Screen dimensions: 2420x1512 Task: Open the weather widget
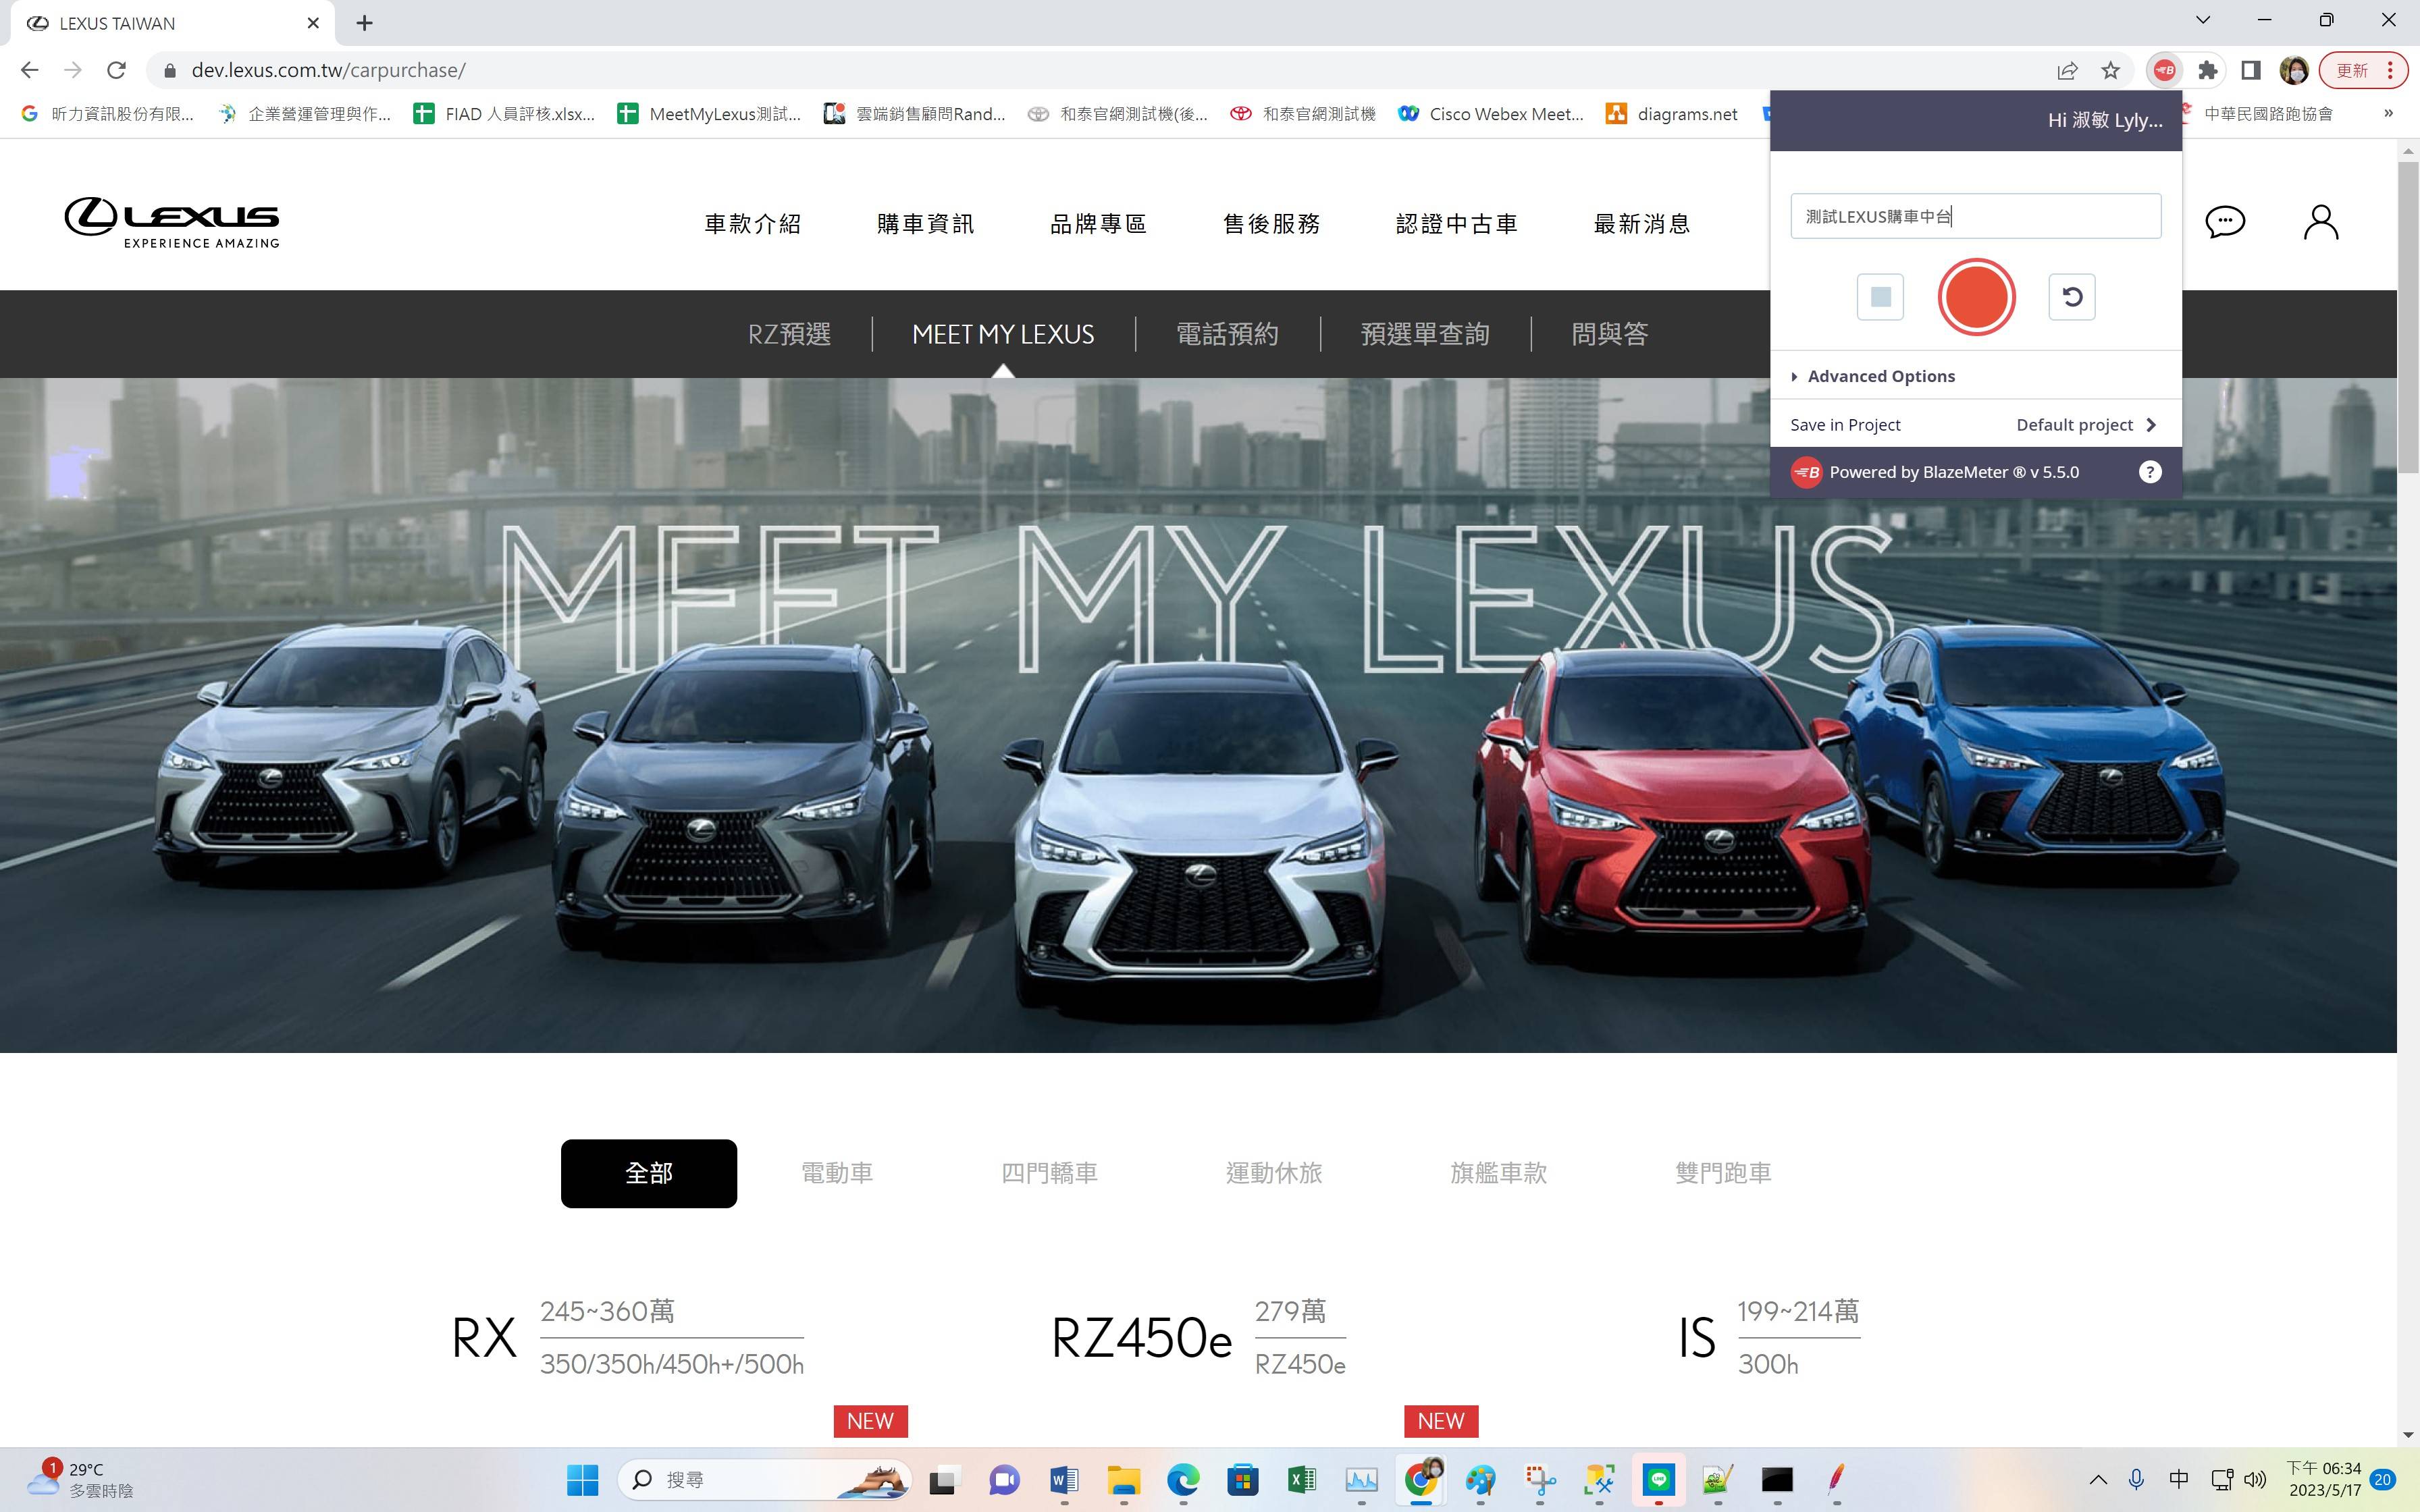point(80,1479)
